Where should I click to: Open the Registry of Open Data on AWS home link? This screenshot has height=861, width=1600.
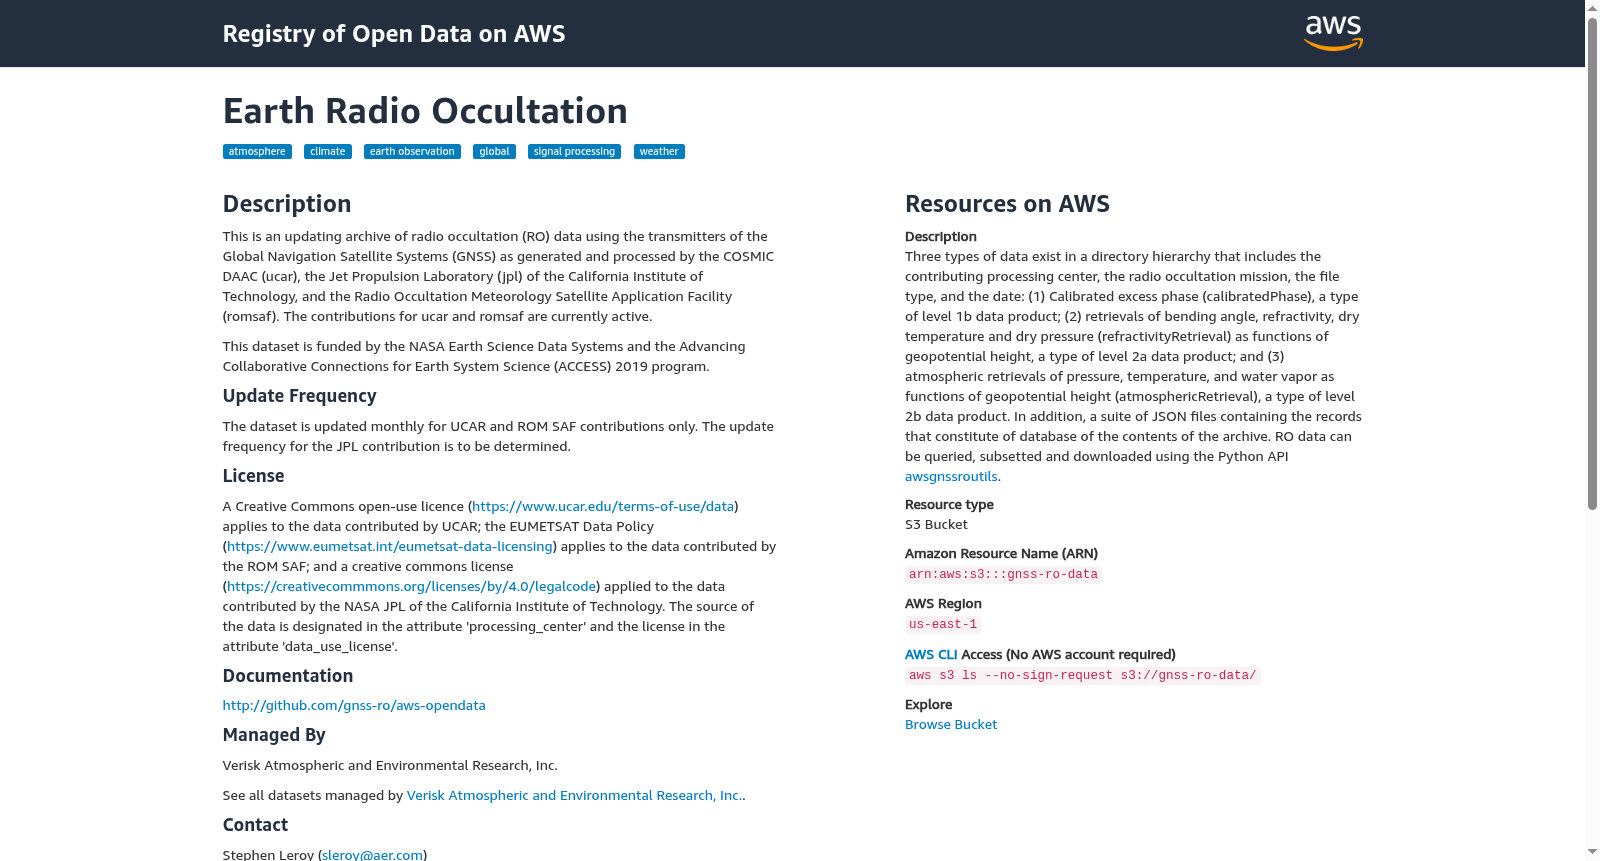tap(394, 34)
